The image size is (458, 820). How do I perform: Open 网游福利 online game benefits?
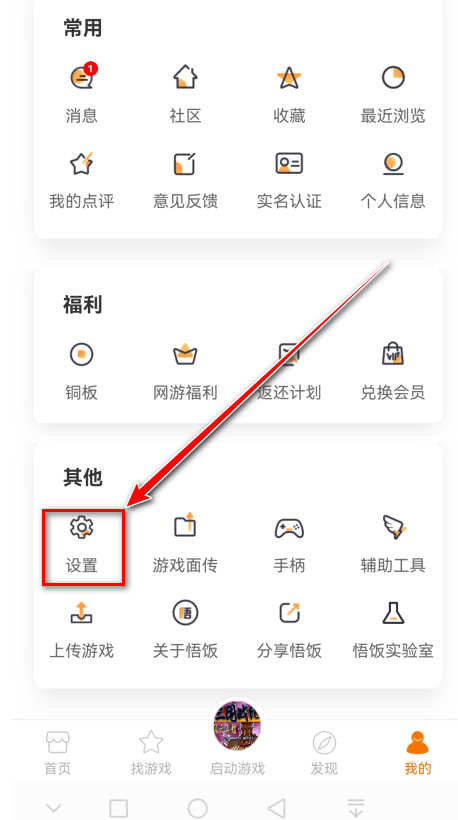[x=185, y=355]
